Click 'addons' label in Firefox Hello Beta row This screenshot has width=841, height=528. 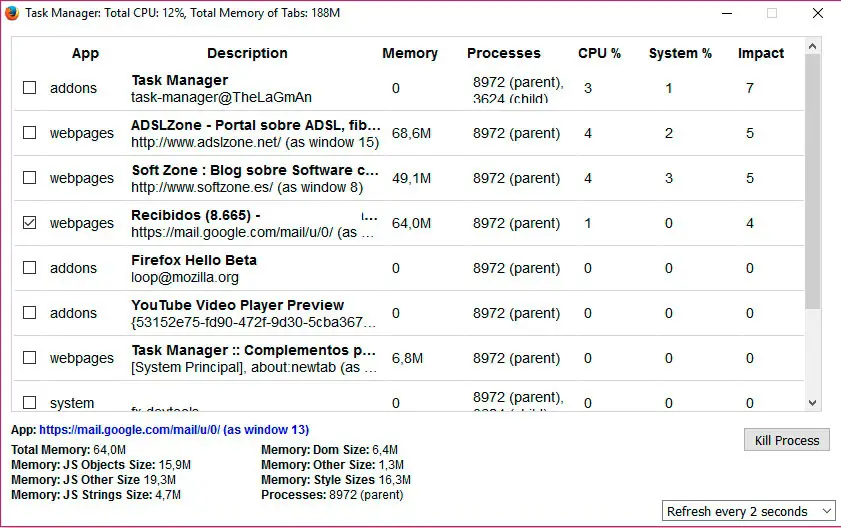[73, 268]
